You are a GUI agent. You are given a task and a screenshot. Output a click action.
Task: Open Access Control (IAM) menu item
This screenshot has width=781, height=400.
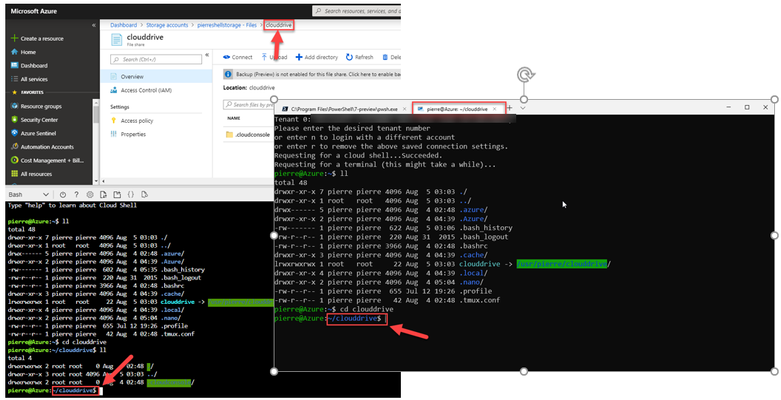[141, 90]
